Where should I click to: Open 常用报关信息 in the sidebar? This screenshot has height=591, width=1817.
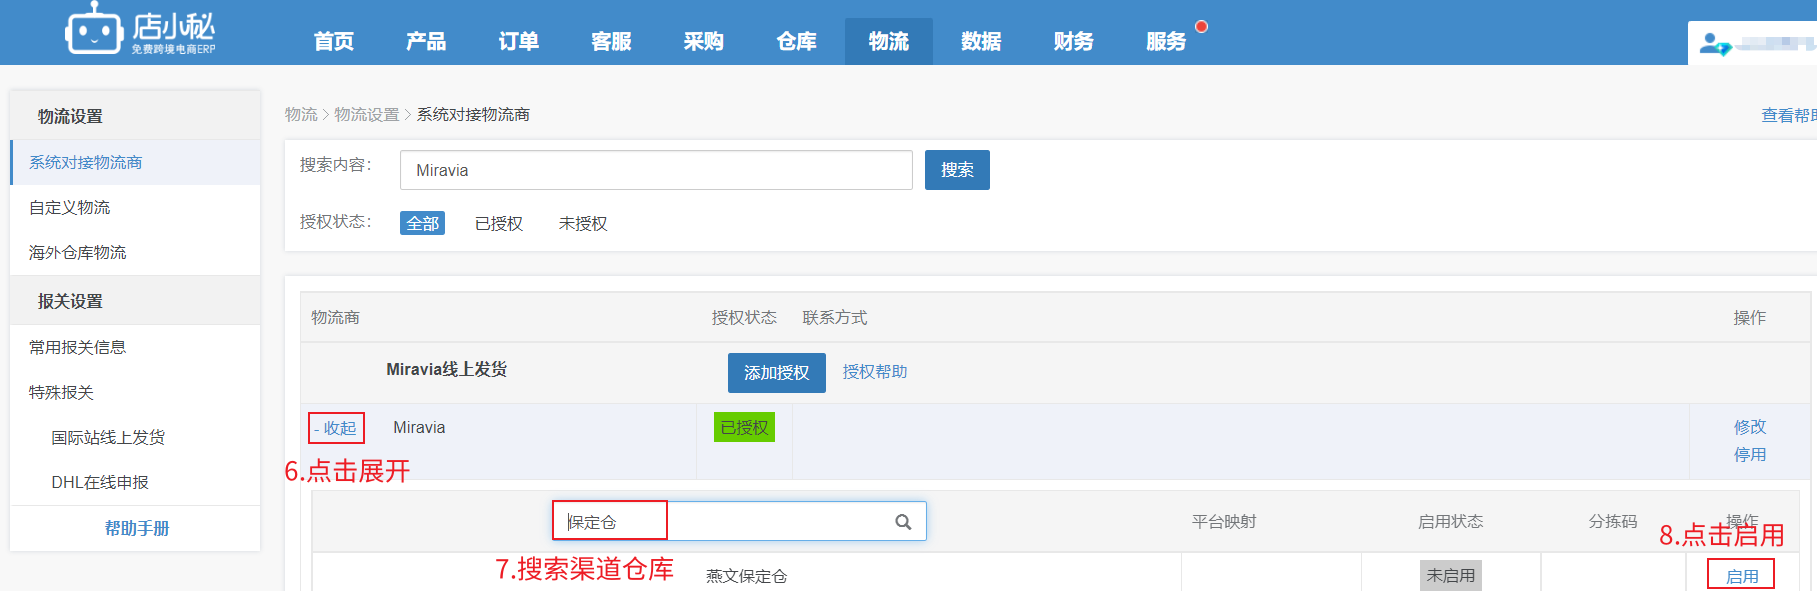tap(135, 347)
